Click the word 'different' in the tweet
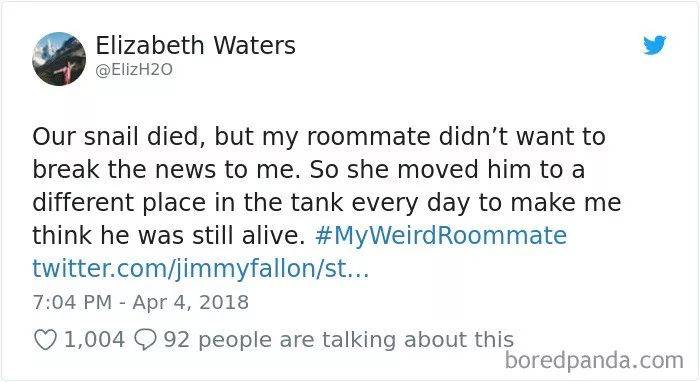Viewport: 700px width, 382px height. [x=83, y=202]
